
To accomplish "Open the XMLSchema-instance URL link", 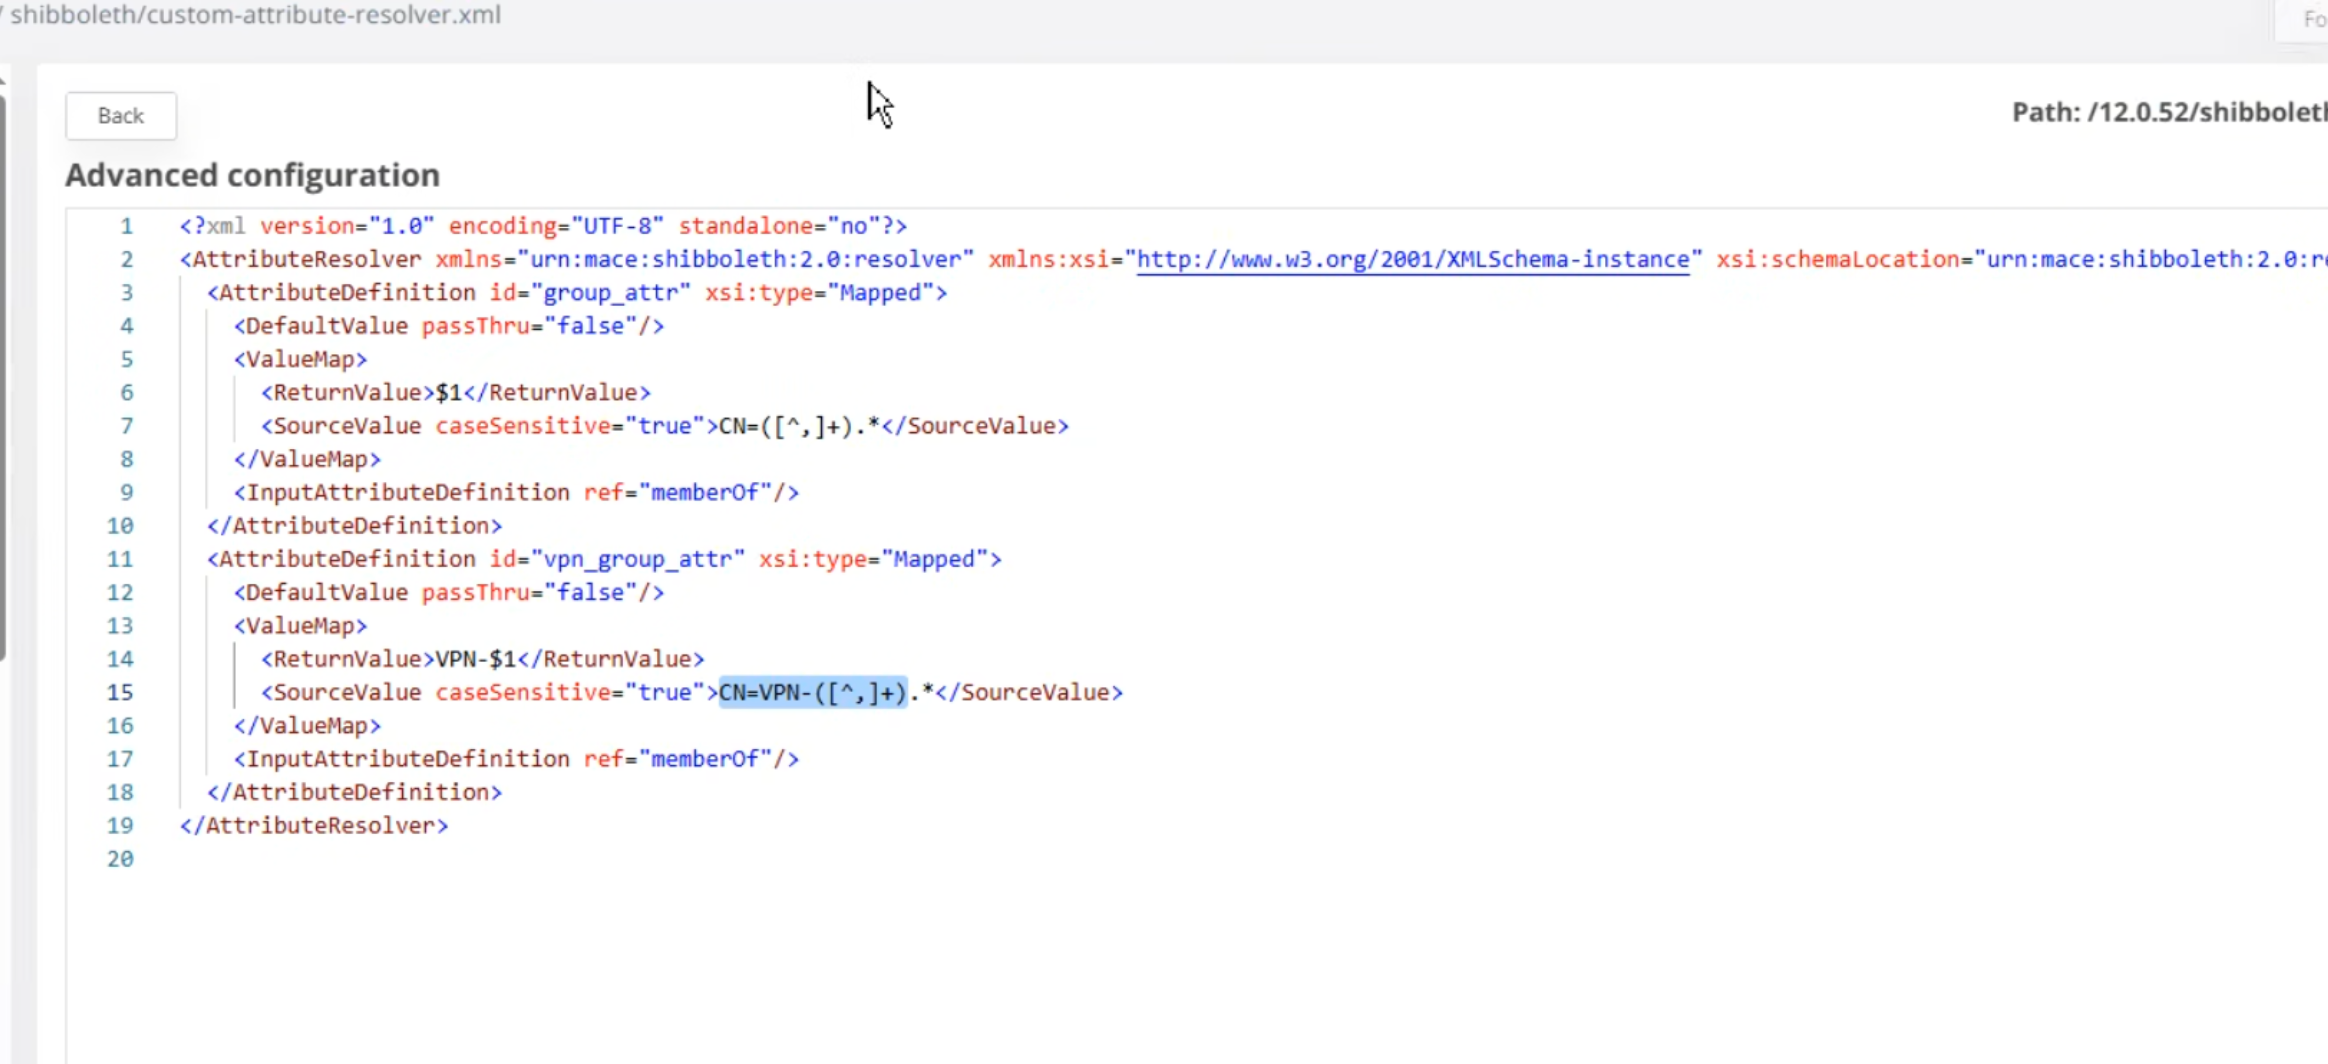I will 1413,260.
